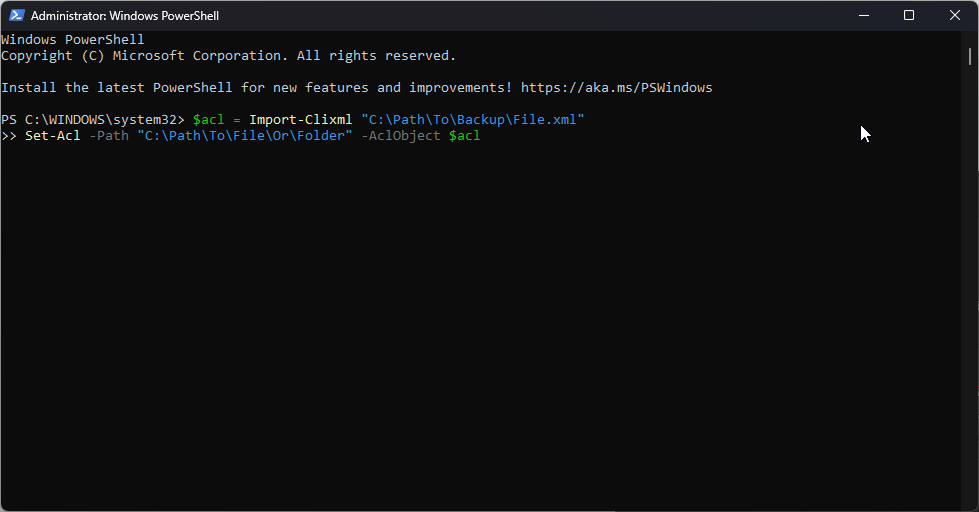
Task: Click the PowerShell icon in the title bar
Action: tap(15, 16)
